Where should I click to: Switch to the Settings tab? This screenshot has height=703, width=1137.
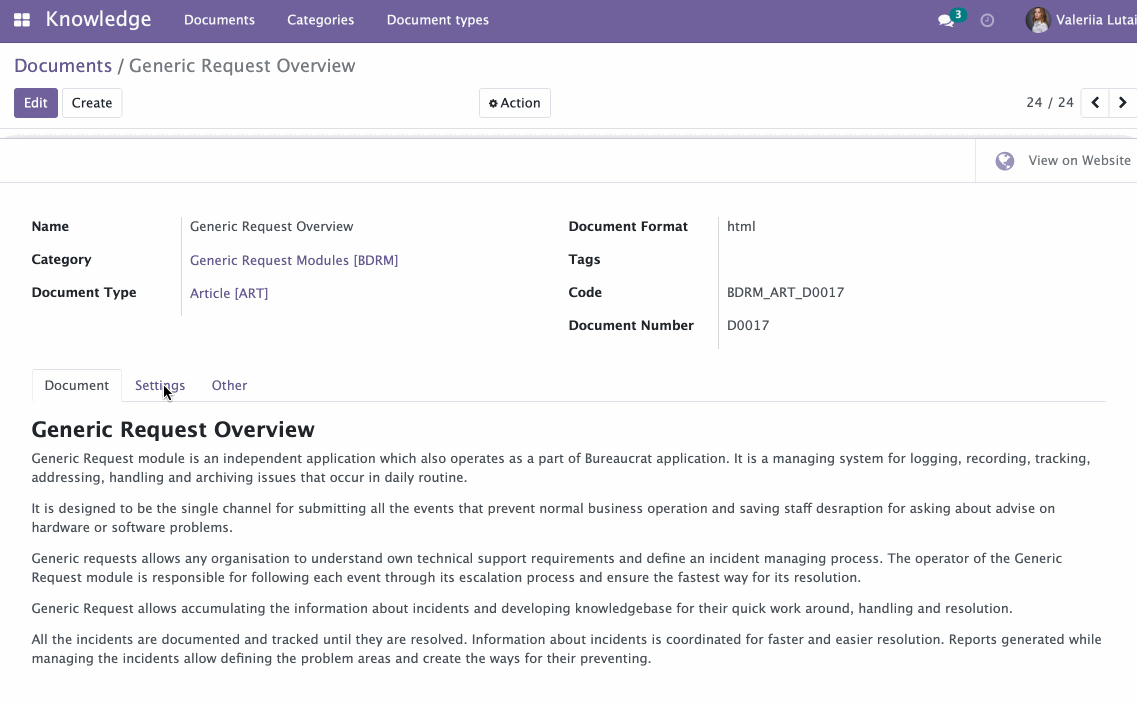click(x=160, y=385)
